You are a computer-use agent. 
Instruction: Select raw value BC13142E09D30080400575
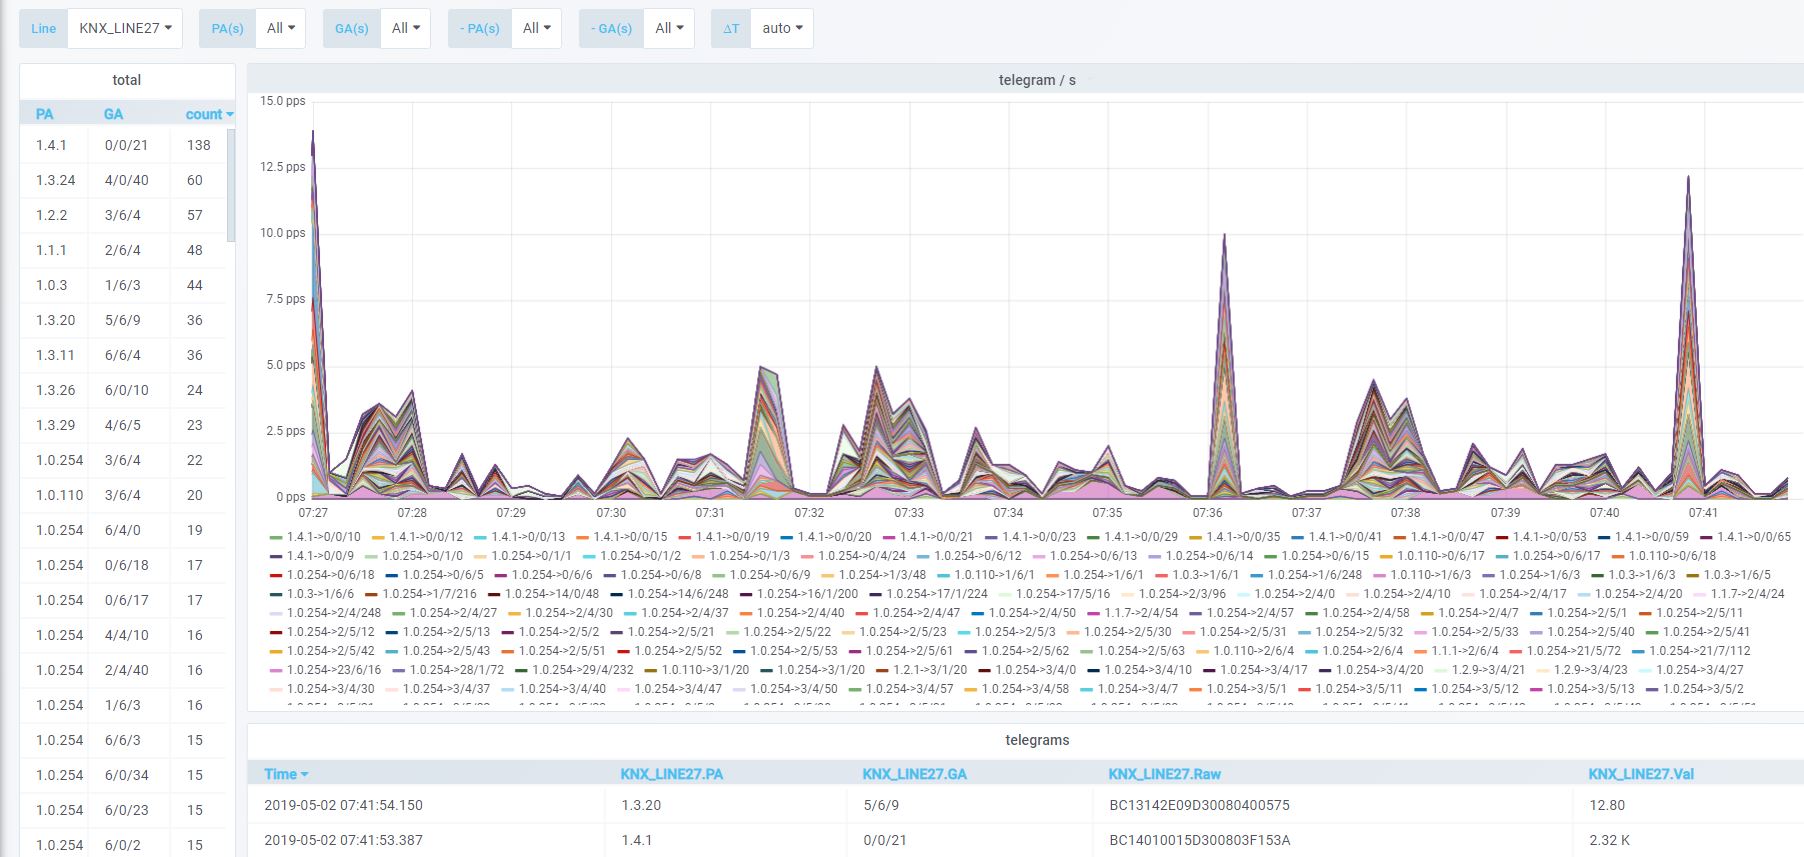(1199, 805)
